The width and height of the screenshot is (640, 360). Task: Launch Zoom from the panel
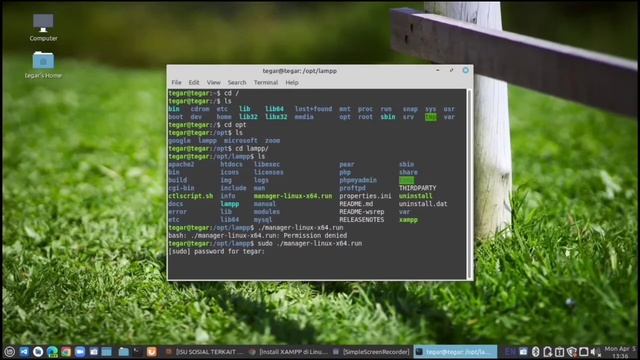[80, 351]
